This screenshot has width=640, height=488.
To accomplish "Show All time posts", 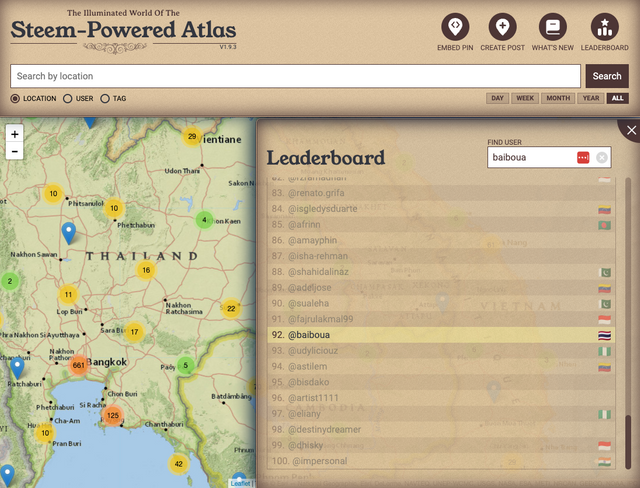I will click(618, 98).
